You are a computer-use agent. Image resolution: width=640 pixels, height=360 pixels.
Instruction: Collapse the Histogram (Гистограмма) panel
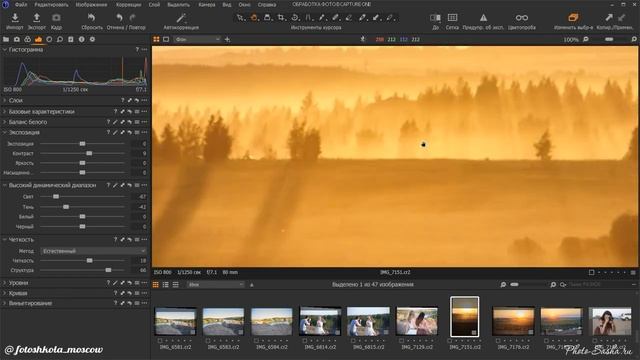[4, 49]
